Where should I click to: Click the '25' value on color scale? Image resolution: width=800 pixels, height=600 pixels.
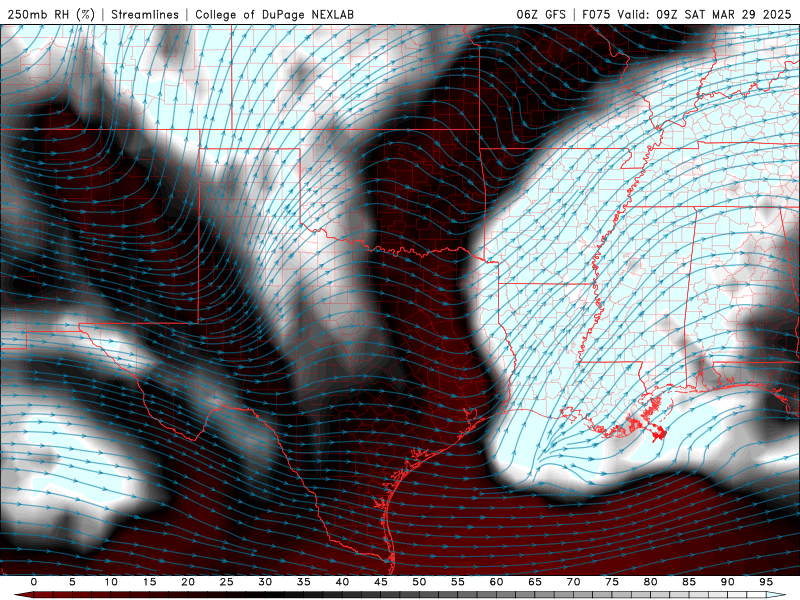[x=226, y=582]
